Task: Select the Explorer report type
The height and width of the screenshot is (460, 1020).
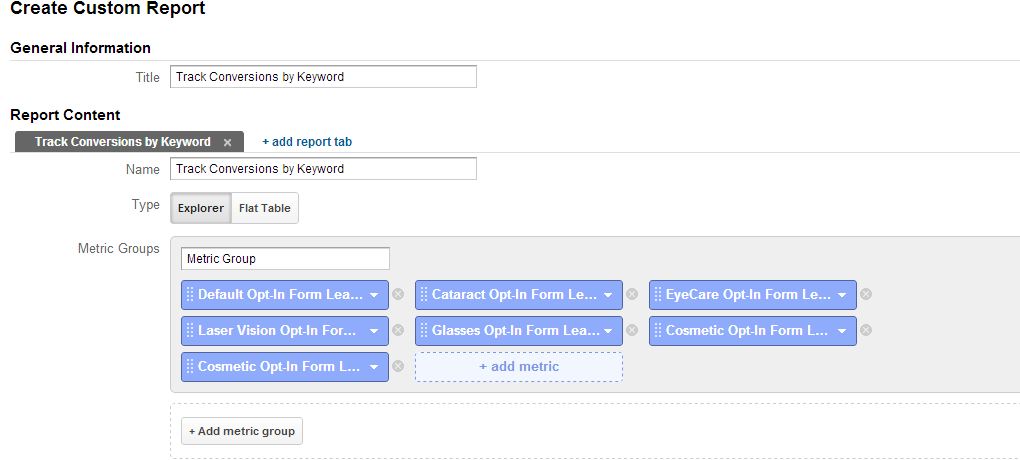Action: [201, 208]
